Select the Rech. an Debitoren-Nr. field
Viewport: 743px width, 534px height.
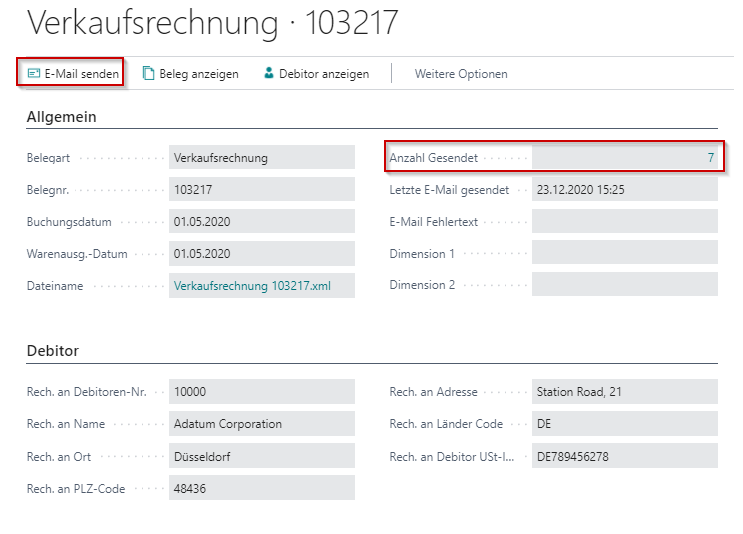262,392
